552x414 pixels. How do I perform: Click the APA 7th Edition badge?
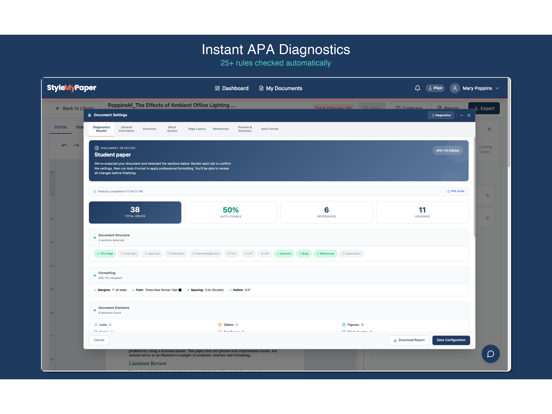click(447, 150)
